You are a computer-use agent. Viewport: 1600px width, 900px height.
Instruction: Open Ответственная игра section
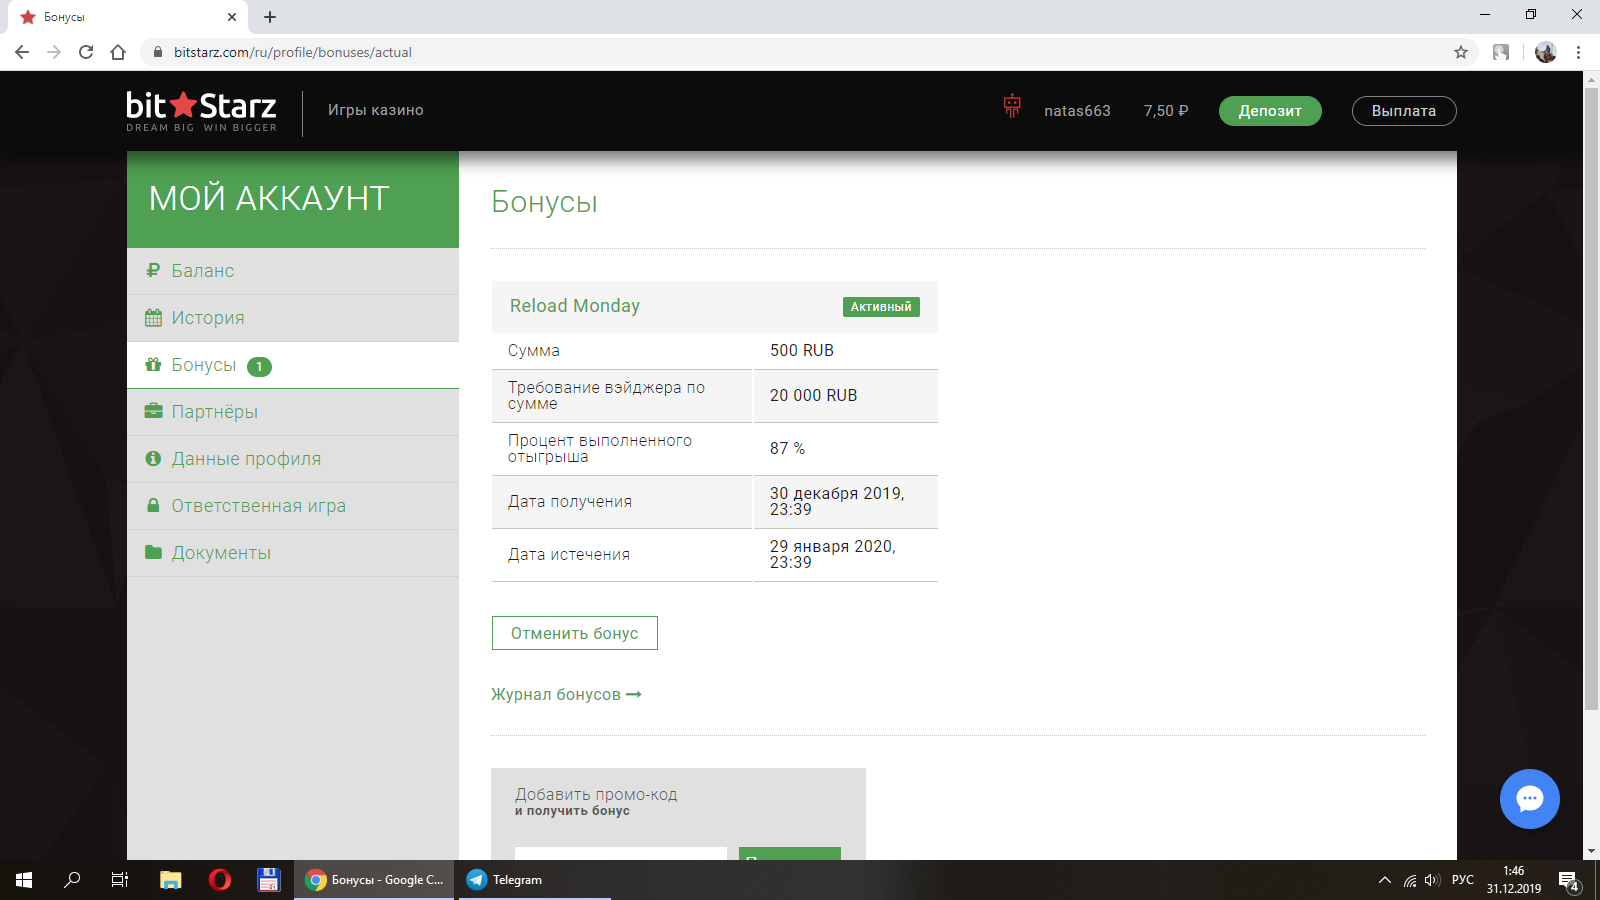(293, 506)
